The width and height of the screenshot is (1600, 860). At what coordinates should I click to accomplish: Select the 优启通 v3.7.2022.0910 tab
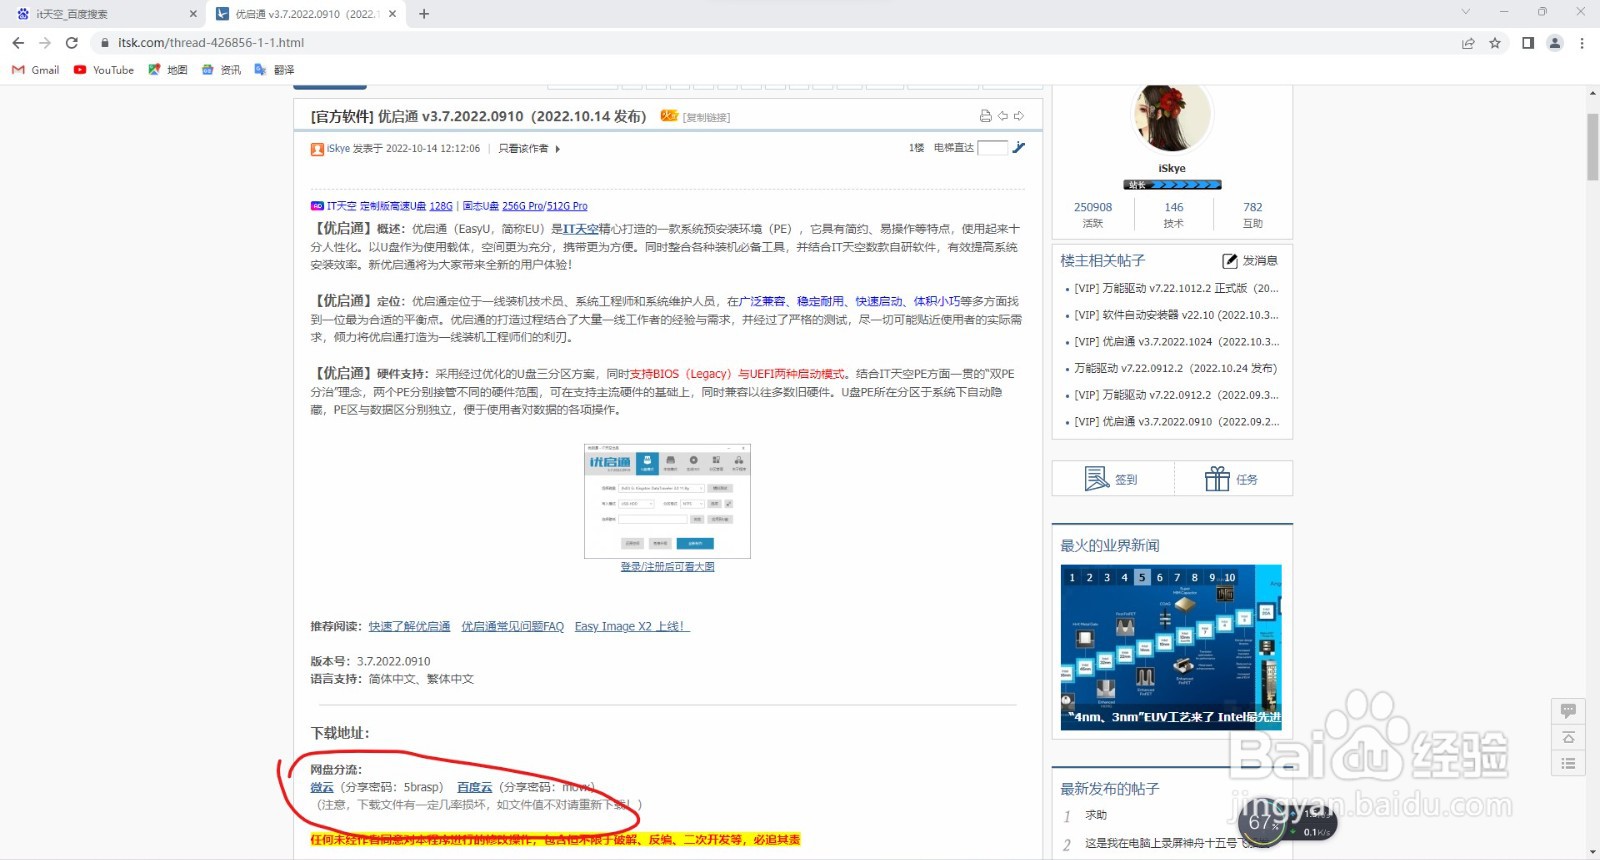tap(305, 14)
